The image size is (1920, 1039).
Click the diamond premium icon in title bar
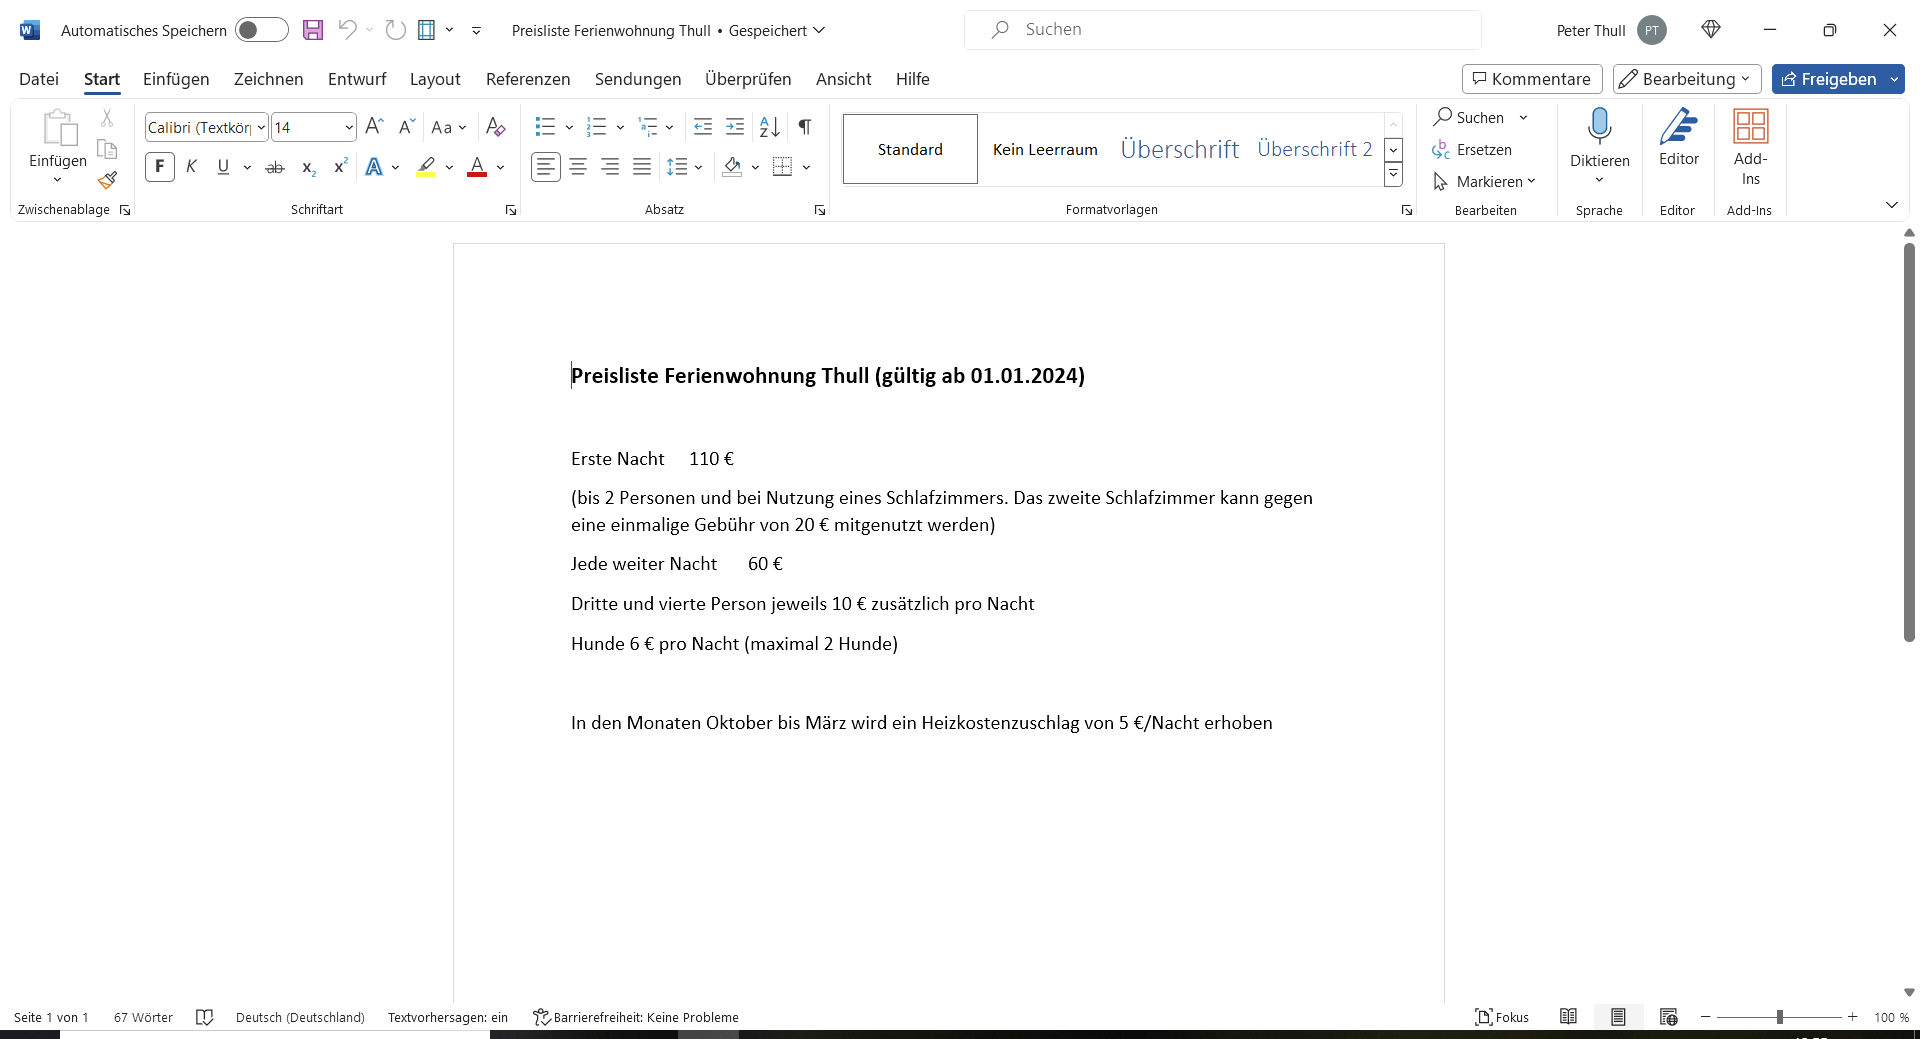tap(1711, 30)
